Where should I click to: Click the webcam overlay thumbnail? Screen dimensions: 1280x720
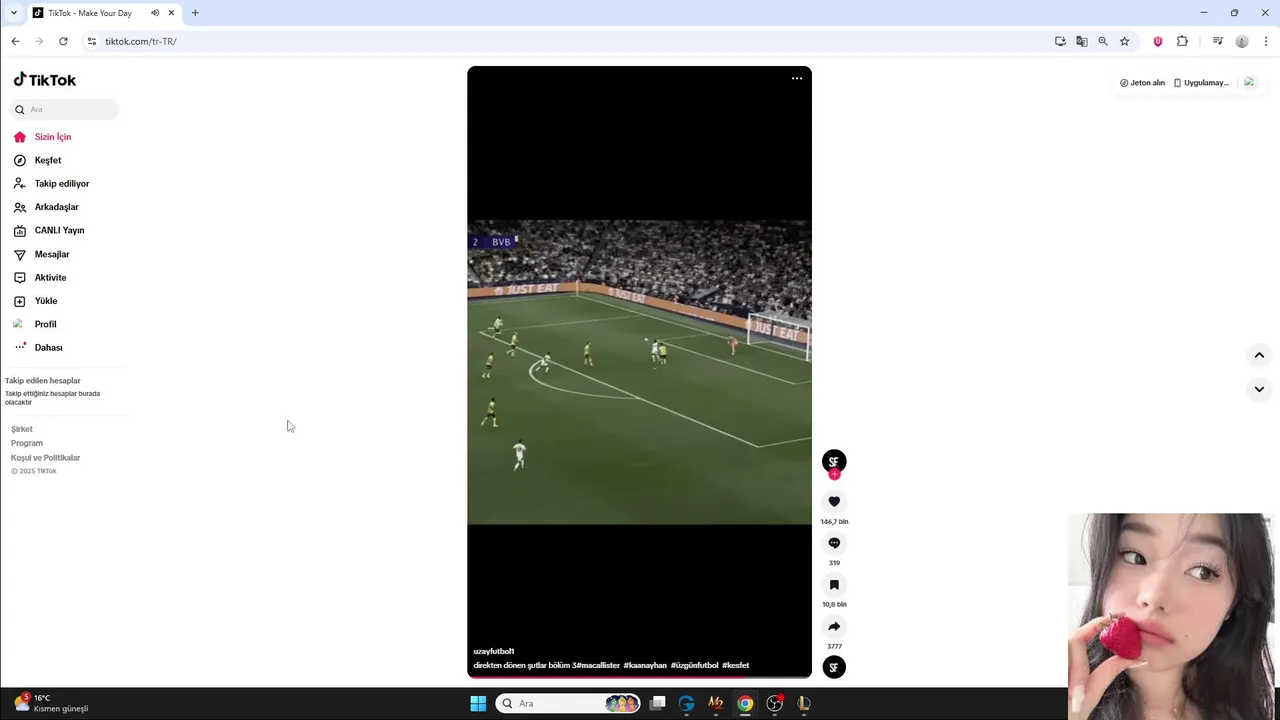1172,616
